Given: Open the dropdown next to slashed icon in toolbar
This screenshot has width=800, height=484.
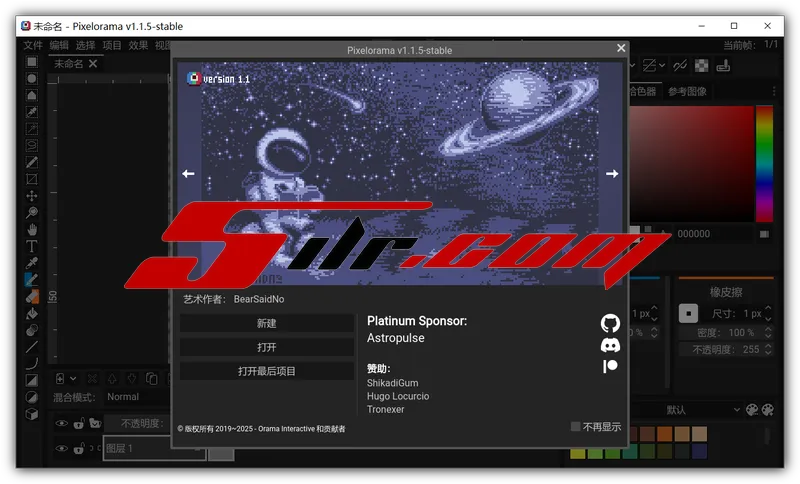Looking at the screenshot, I should [x=662, y=65].
